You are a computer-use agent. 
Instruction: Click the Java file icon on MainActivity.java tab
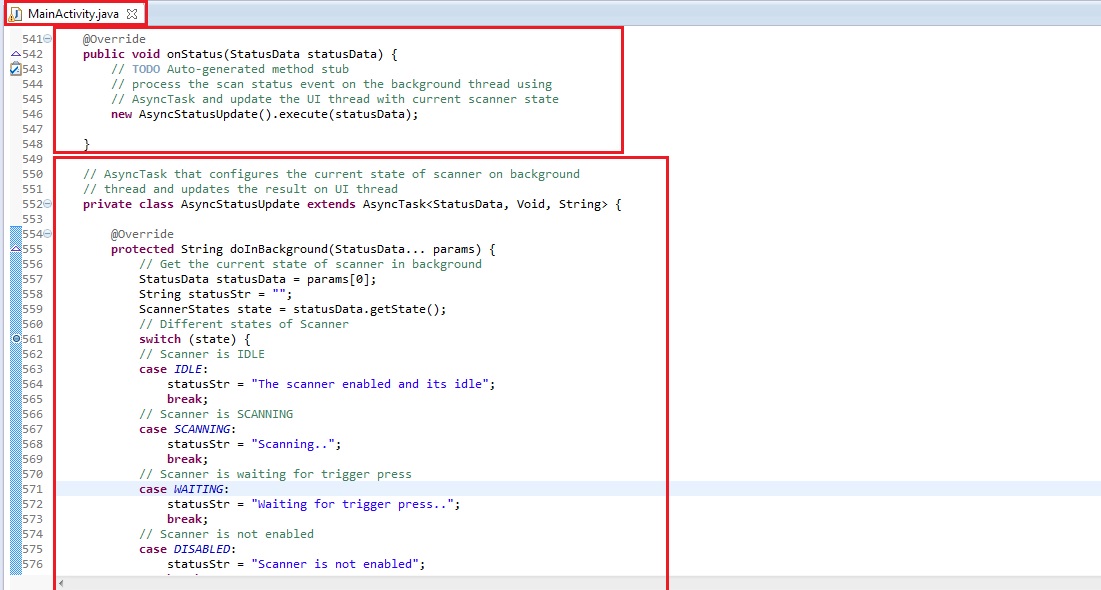15,14
